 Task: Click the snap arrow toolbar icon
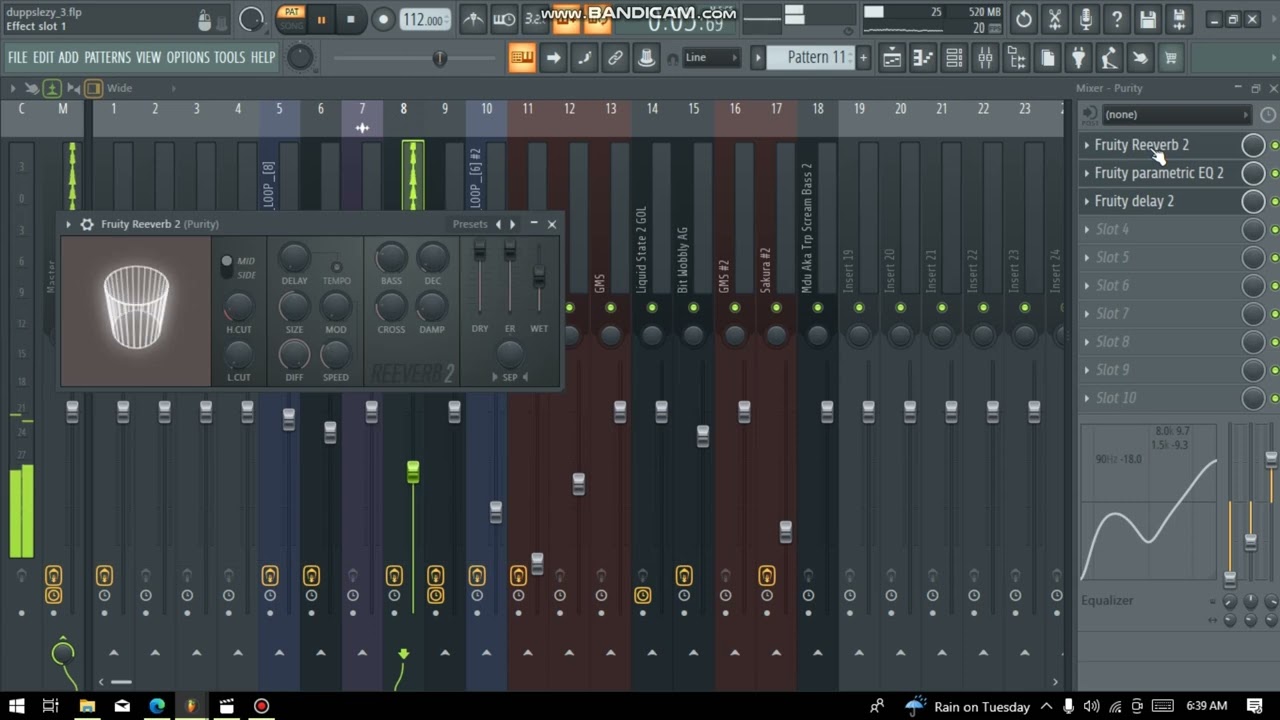[553, 58]
